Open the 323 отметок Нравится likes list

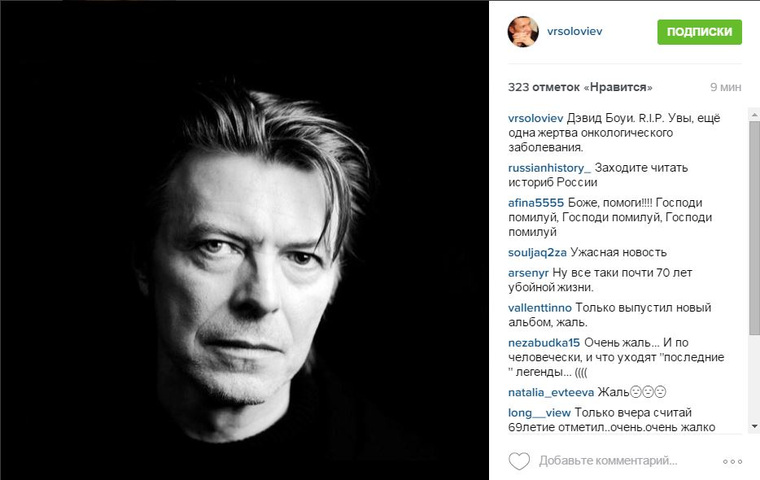coord(580,87)
